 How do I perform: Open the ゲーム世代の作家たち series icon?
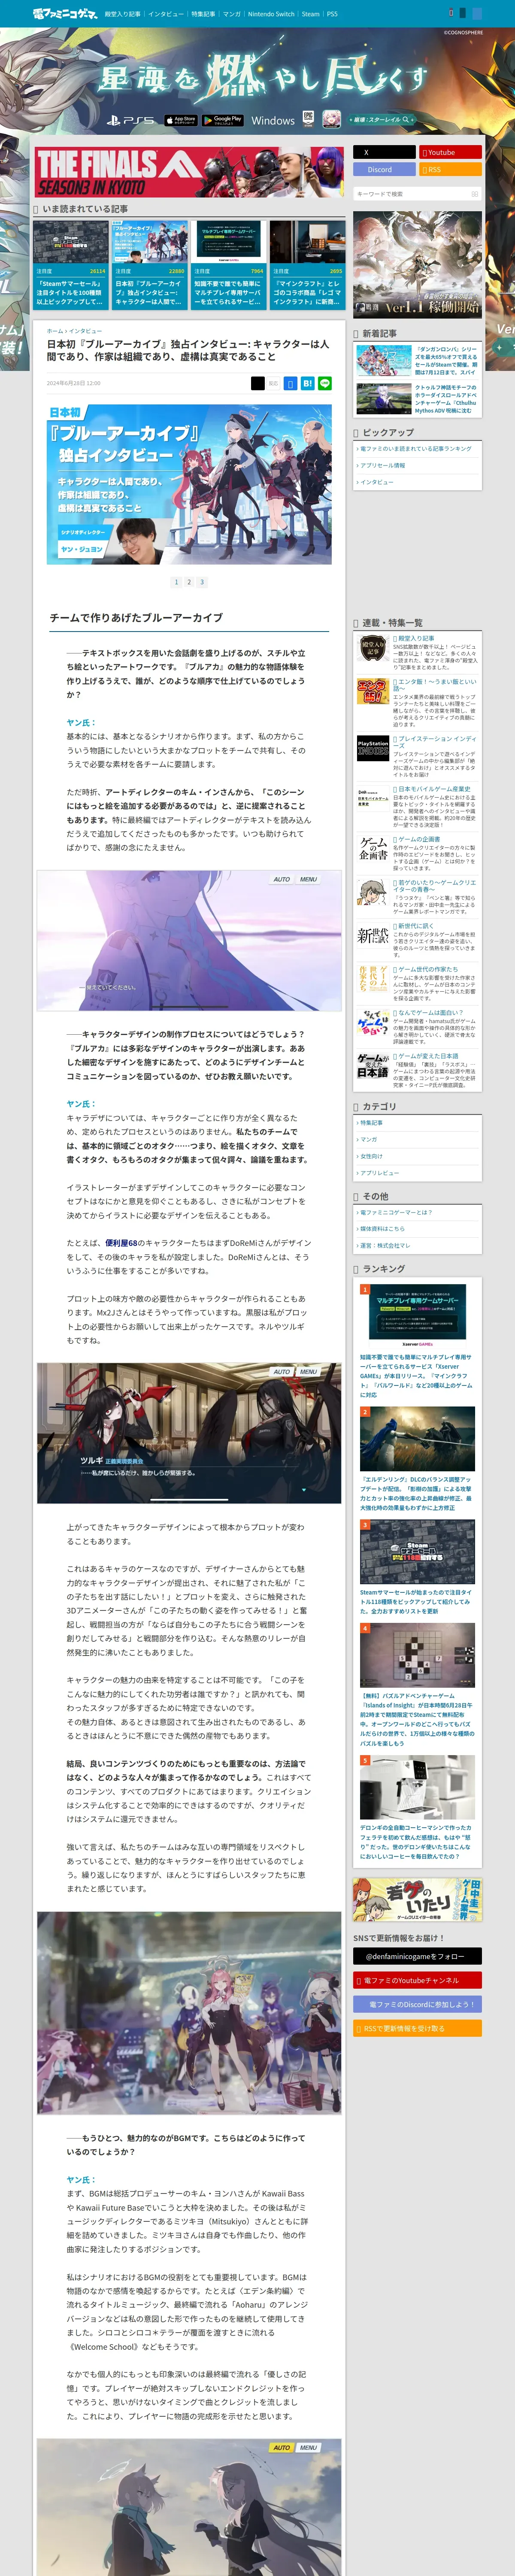click(x=373, y=979)
